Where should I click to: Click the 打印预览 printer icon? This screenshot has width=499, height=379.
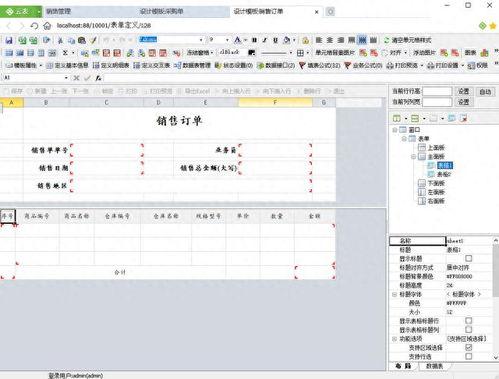(x=390, y=65)
